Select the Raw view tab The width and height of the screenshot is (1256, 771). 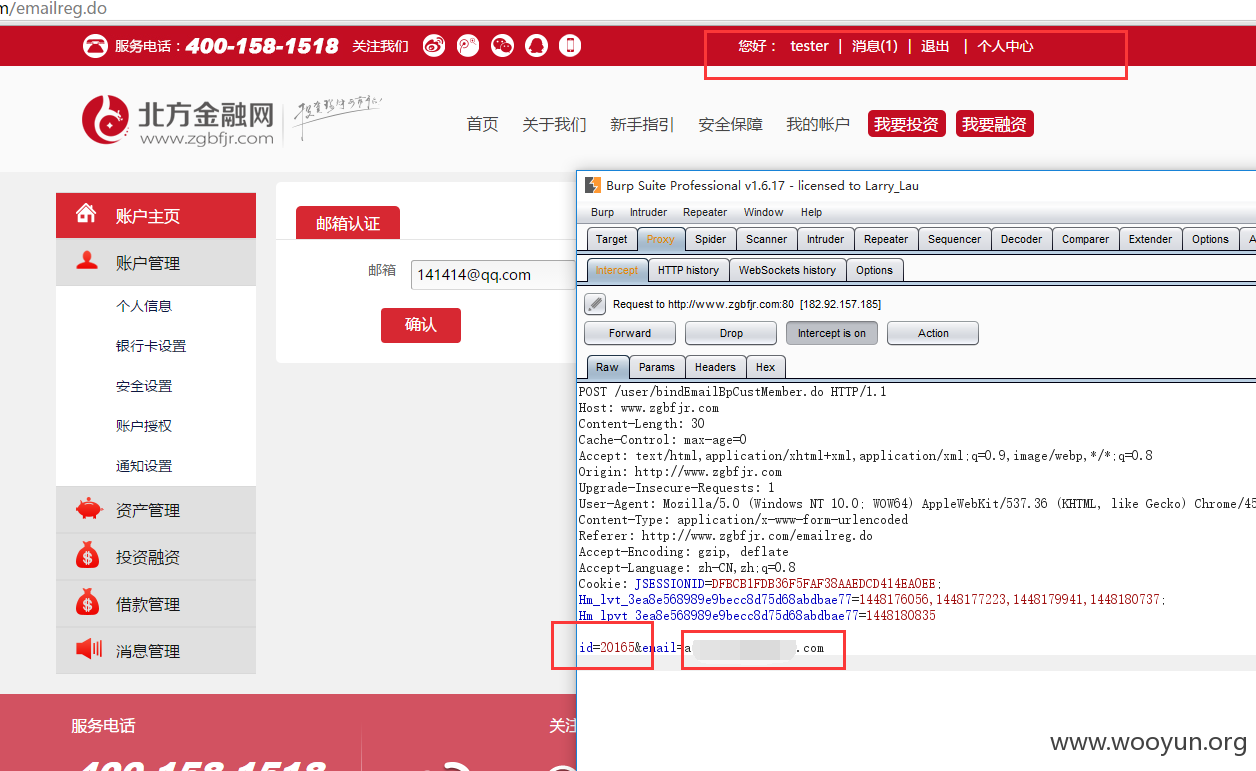point(607,367)
